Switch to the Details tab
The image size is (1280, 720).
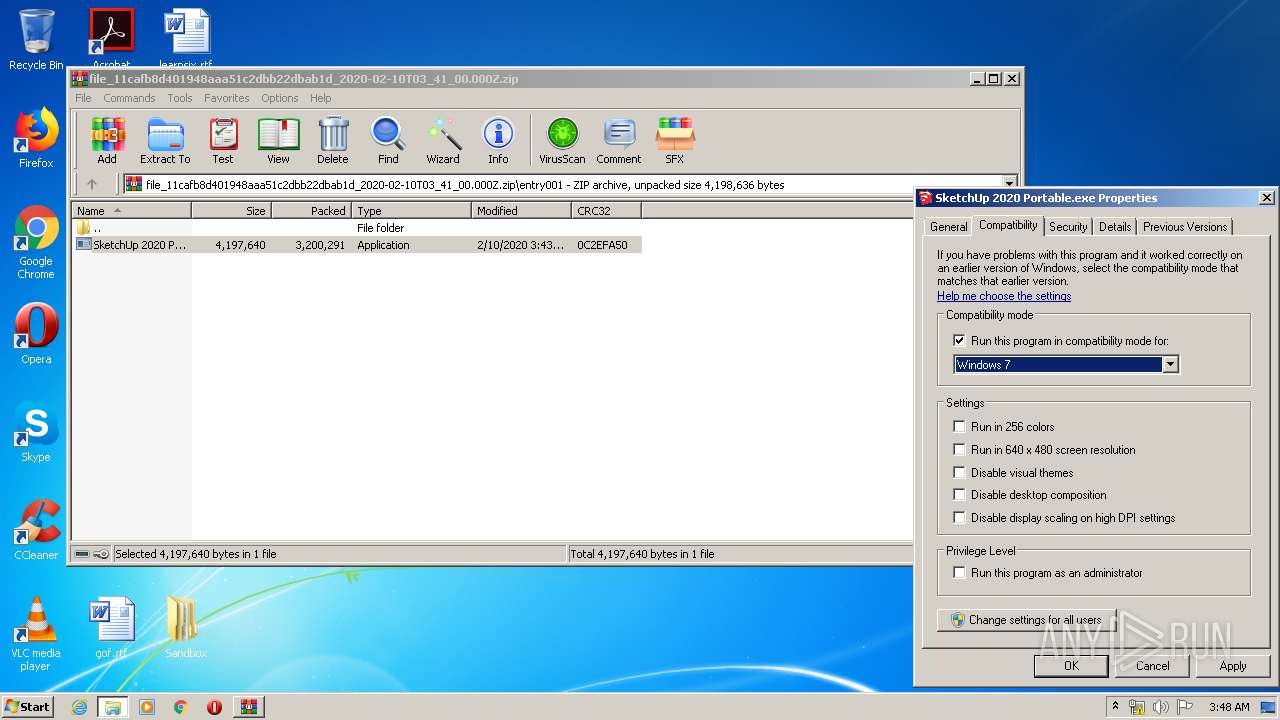point(1115,227)
